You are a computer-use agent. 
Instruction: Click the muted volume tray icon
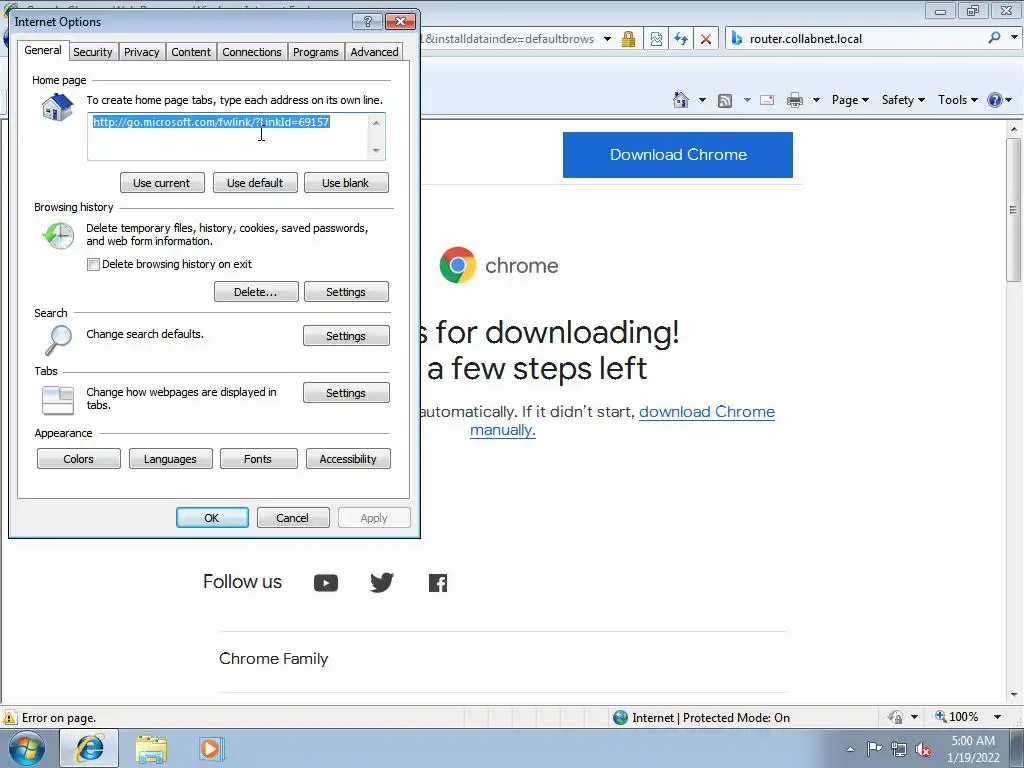click(x=923, y=750)
